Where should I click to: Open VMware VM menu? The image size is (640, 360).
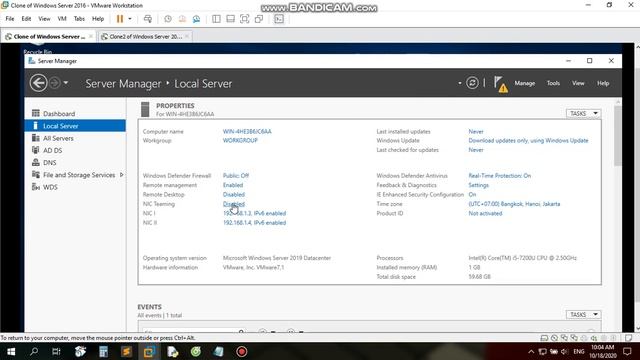[x=62, y=19]
